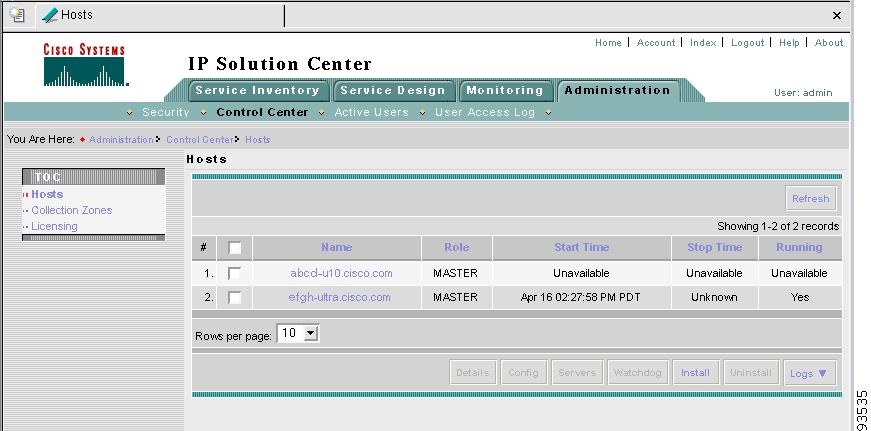Click the Details button

(x=473, y=373)
